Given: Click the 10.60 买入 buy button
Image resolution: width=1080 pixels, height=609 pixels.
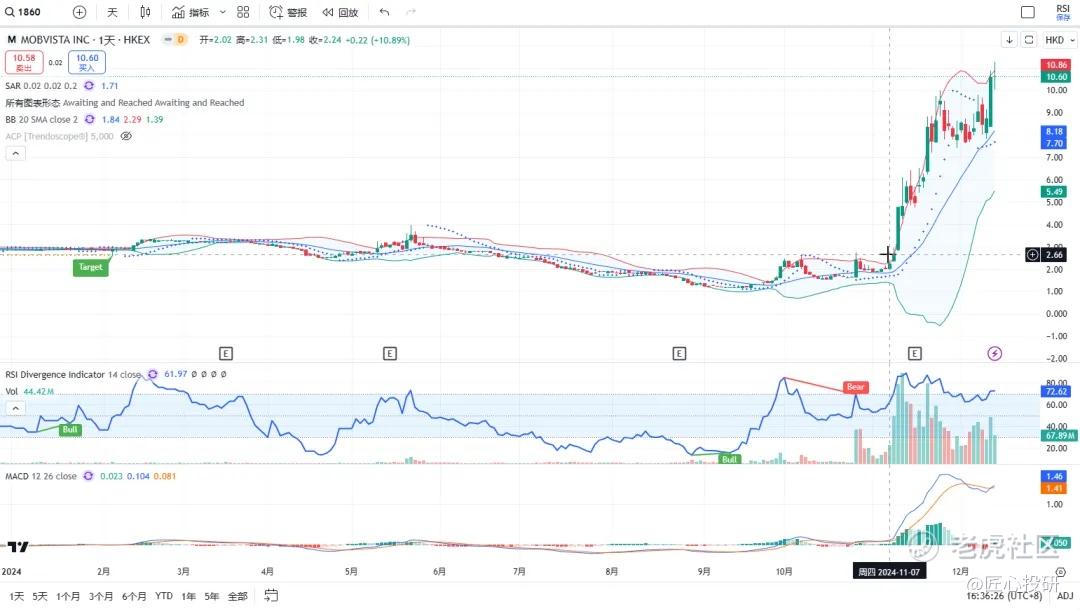Looking at the screenshot, I should pyautogui.click(x=87, y=62).
